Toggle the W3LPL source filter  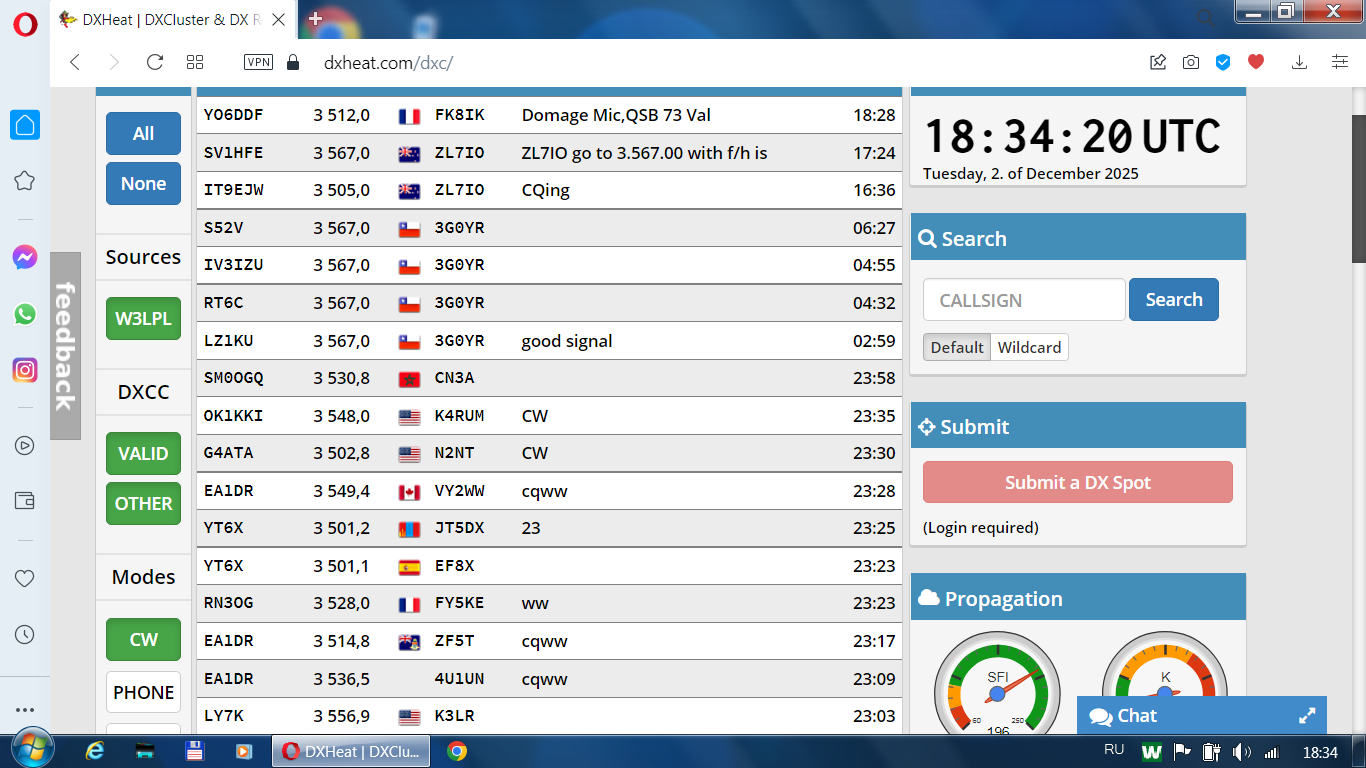coord(143,319)
